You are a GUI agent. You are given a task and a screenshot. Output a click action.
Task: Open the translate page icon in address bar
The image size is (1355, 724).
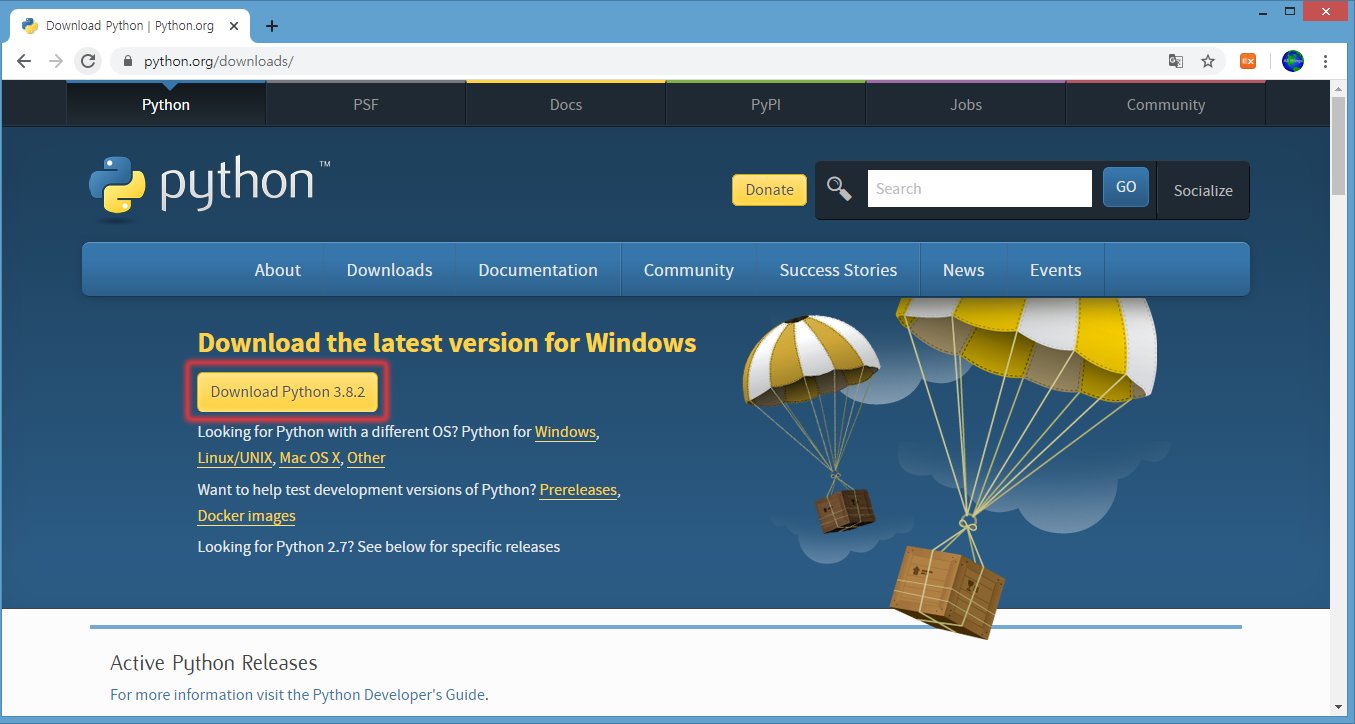click(1176, 61)
